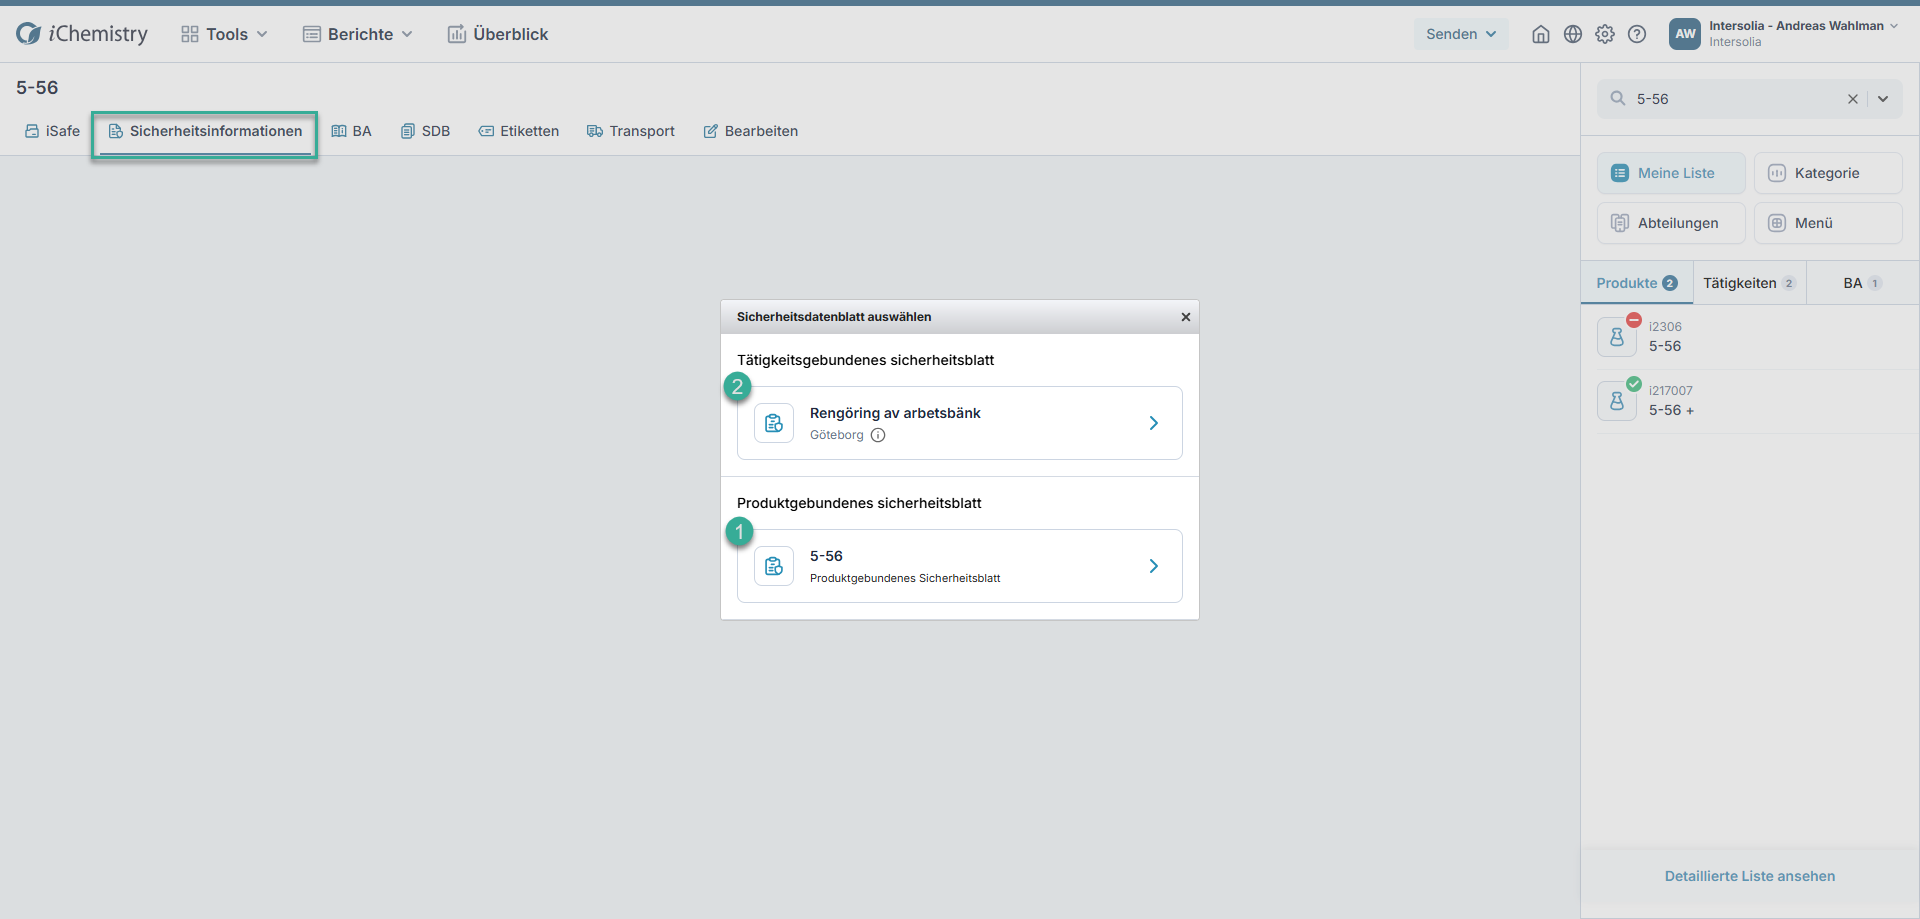1920x919 pixels.
Task: Select the Produkte sidebar tab
Action: click(x=1637, y=283)
